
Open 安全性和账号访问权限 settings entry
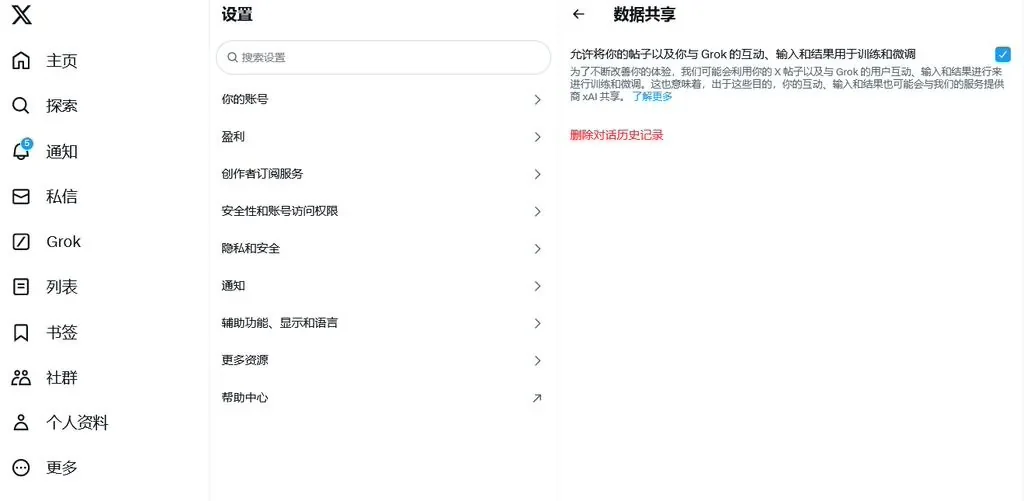click(383, 212)
